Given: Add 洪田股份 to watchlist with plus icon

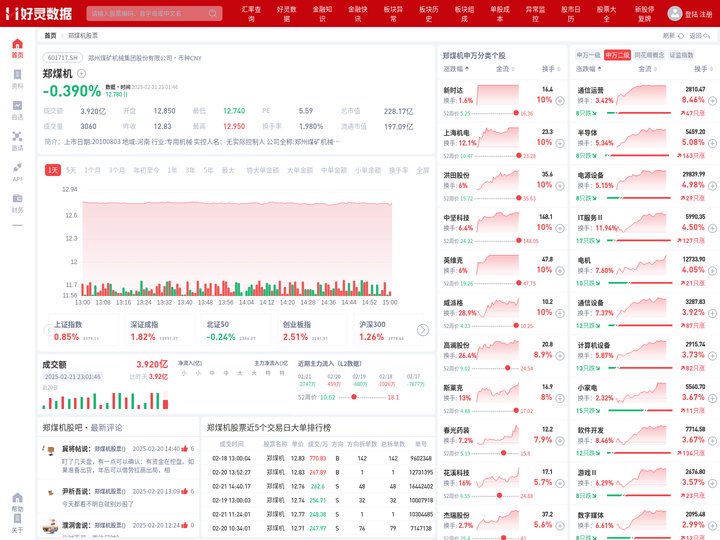Looking at the screenshot, I should click(560, 186).
